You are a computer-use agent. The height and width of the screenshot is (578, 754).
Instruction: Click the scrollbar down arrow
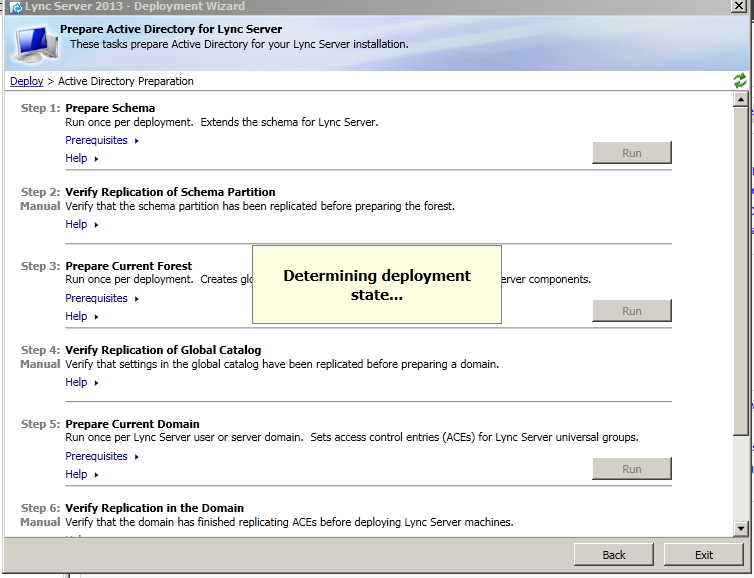(740, 528)
